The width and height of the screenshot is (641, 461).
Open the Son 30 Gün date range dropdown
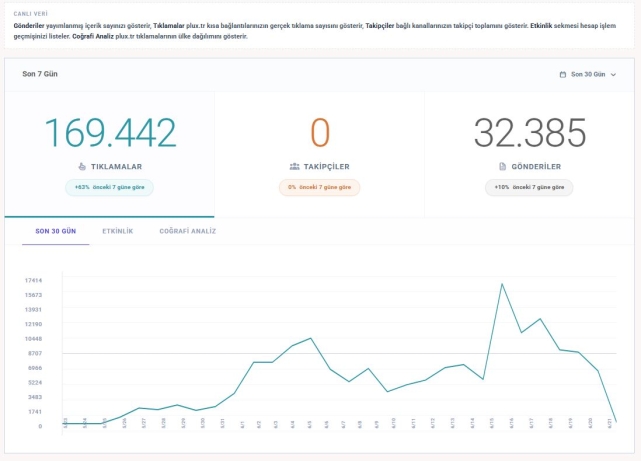point(588,74)
